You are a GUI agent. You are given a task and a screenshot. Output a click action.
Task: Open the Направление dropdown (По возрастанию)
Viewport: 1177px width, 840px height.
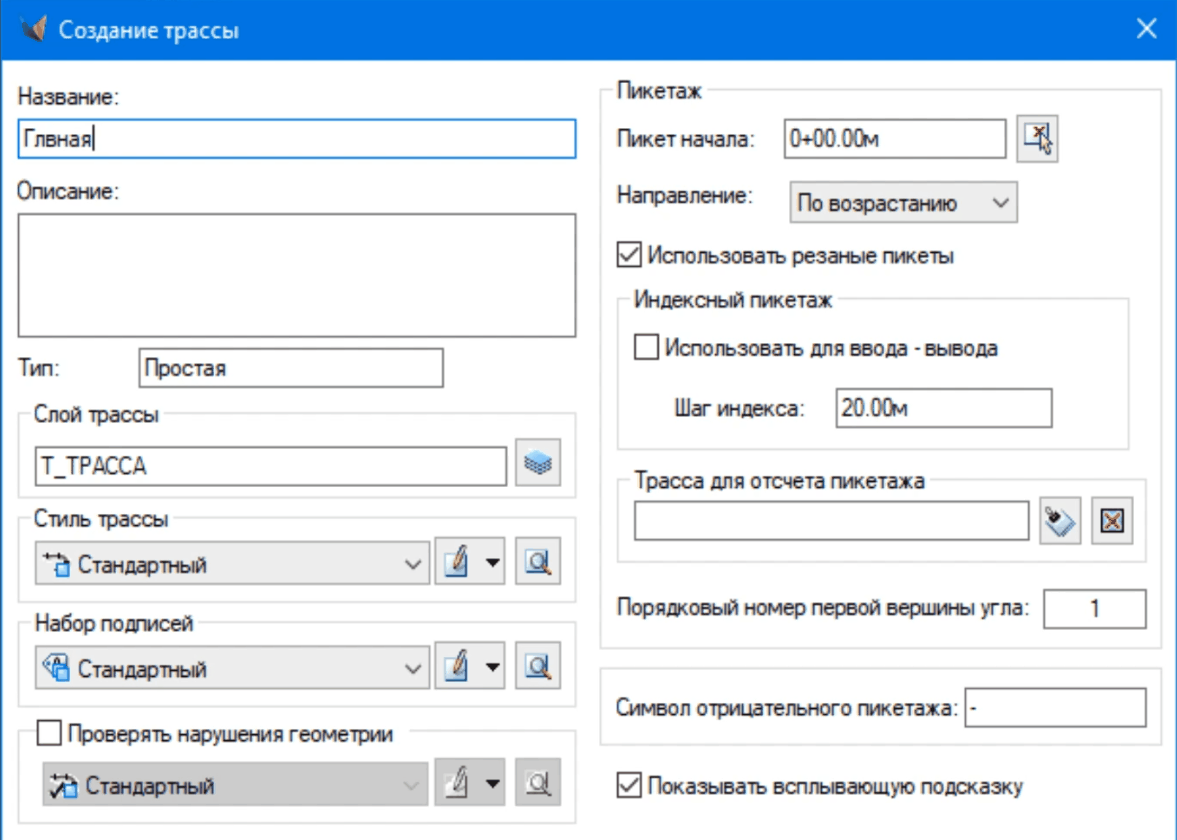[x=902, y=203]
